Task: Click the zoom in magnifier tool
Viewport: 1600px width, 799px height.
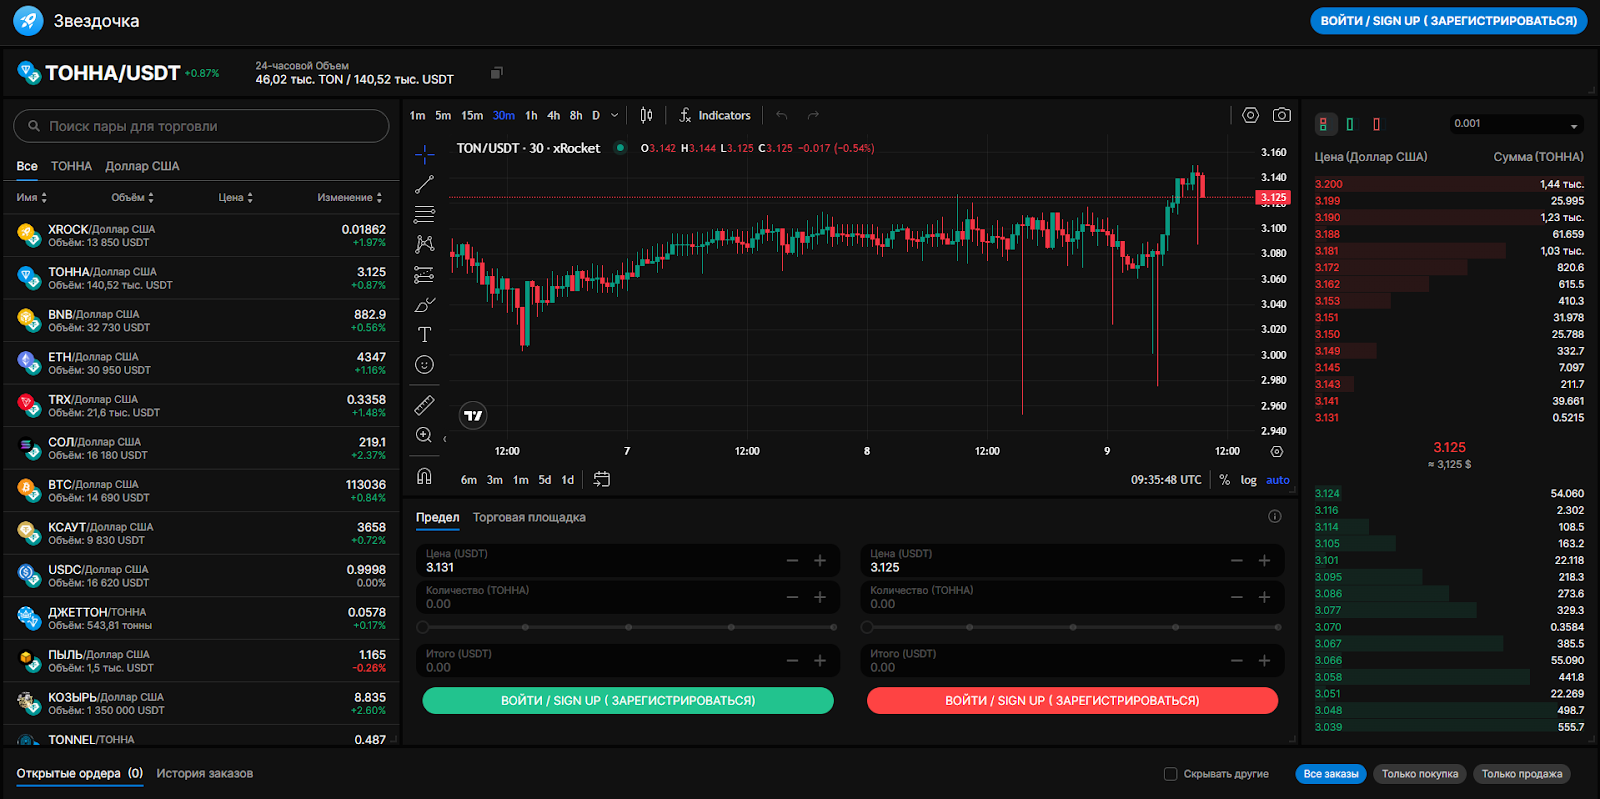Action: [424, 435]
